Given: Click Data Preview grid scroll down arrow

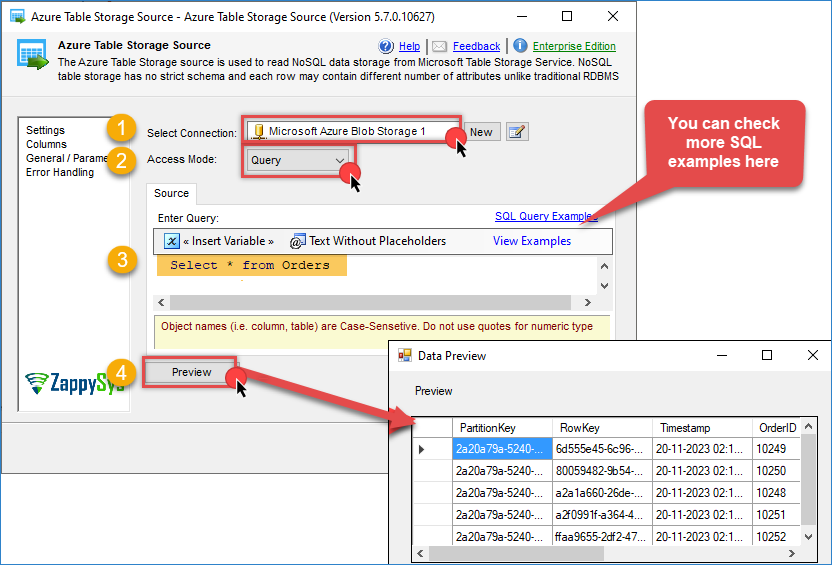Looking at the screenshot, I should [808, 537].
